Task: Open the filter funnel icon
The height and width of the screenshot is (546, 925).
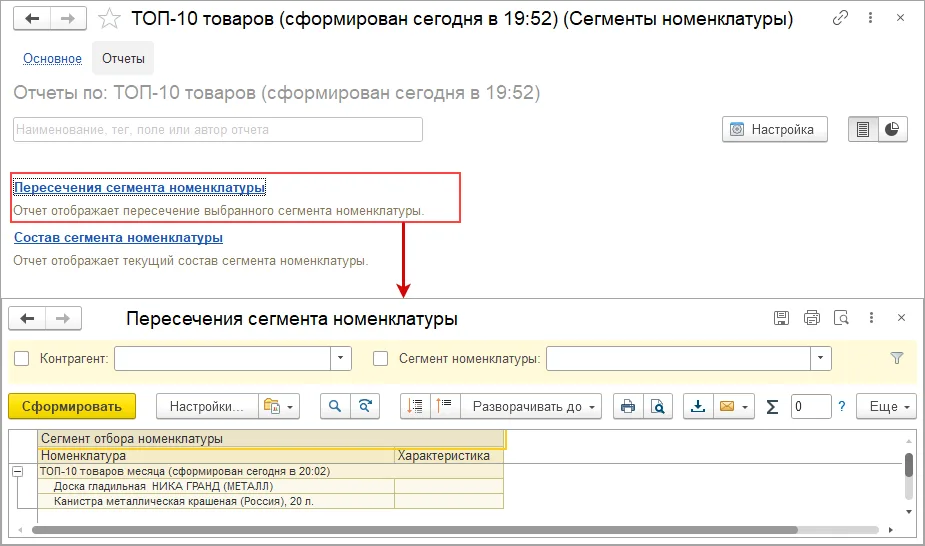Action: pos(897,358)
